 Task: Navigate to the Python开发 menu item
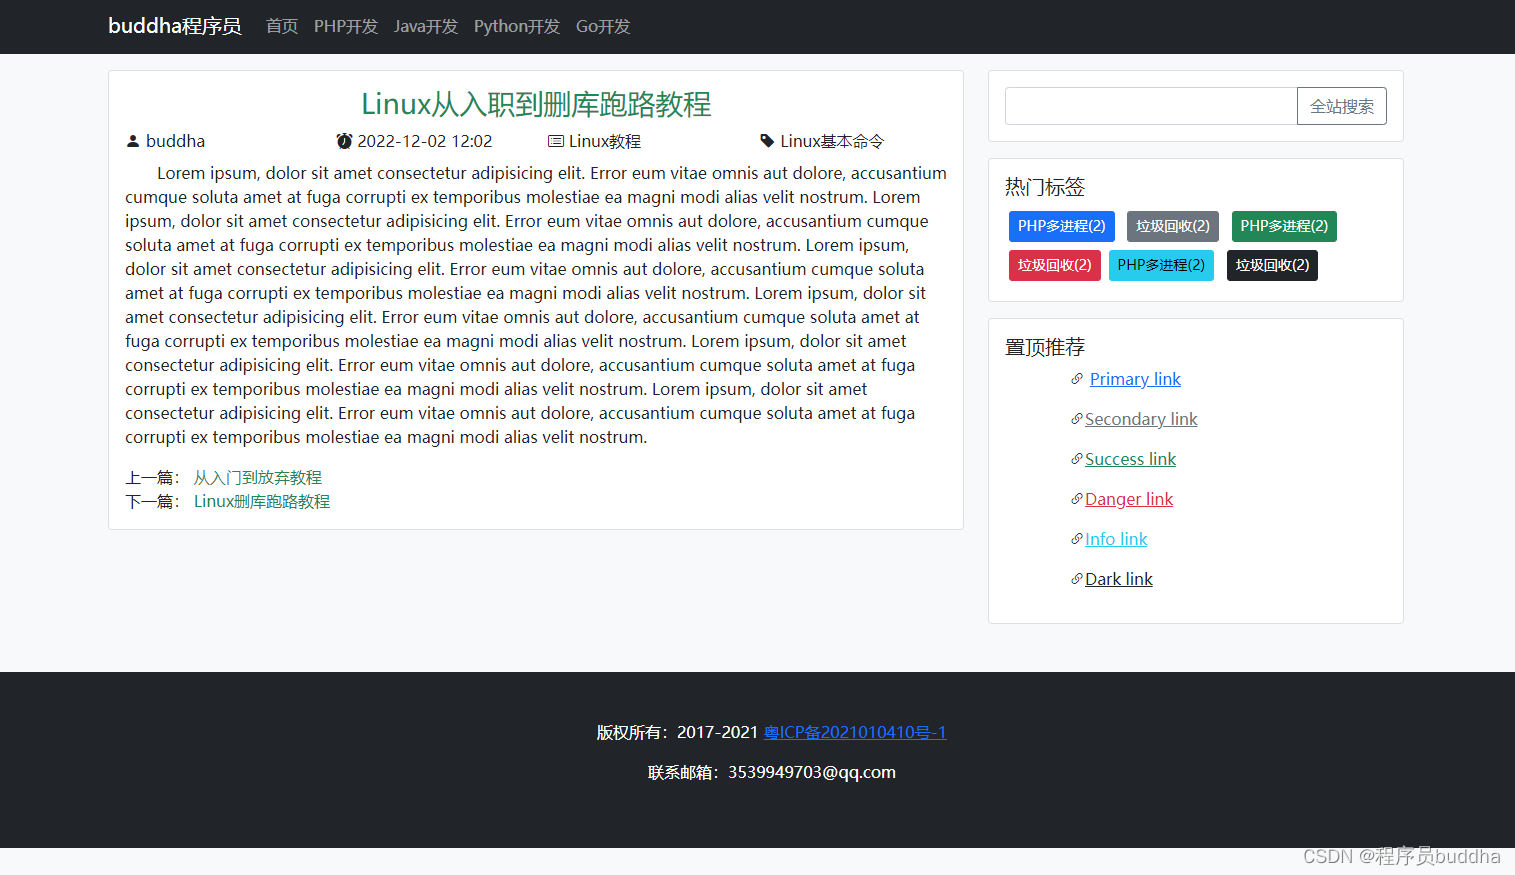(516, 27)
